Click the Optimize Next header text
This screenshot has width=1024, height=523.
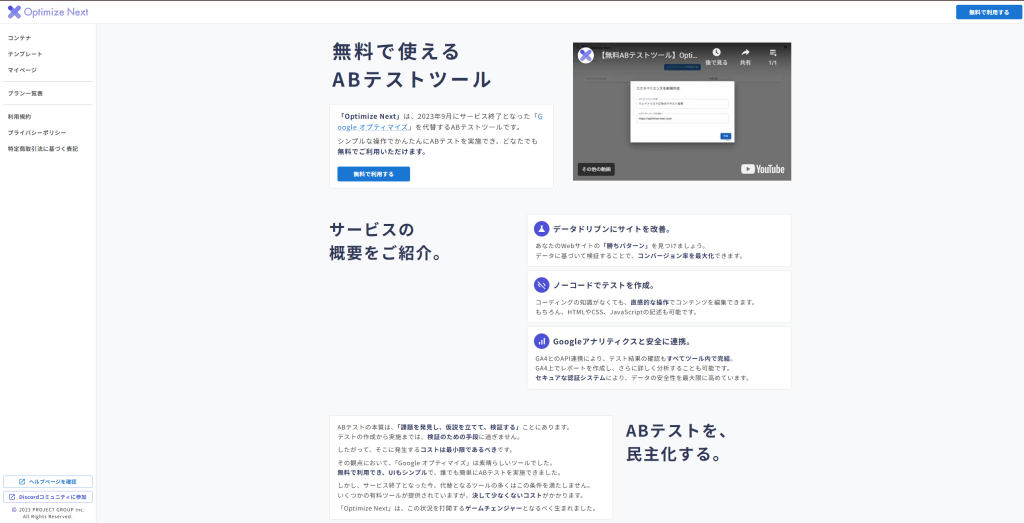point(56,12)
